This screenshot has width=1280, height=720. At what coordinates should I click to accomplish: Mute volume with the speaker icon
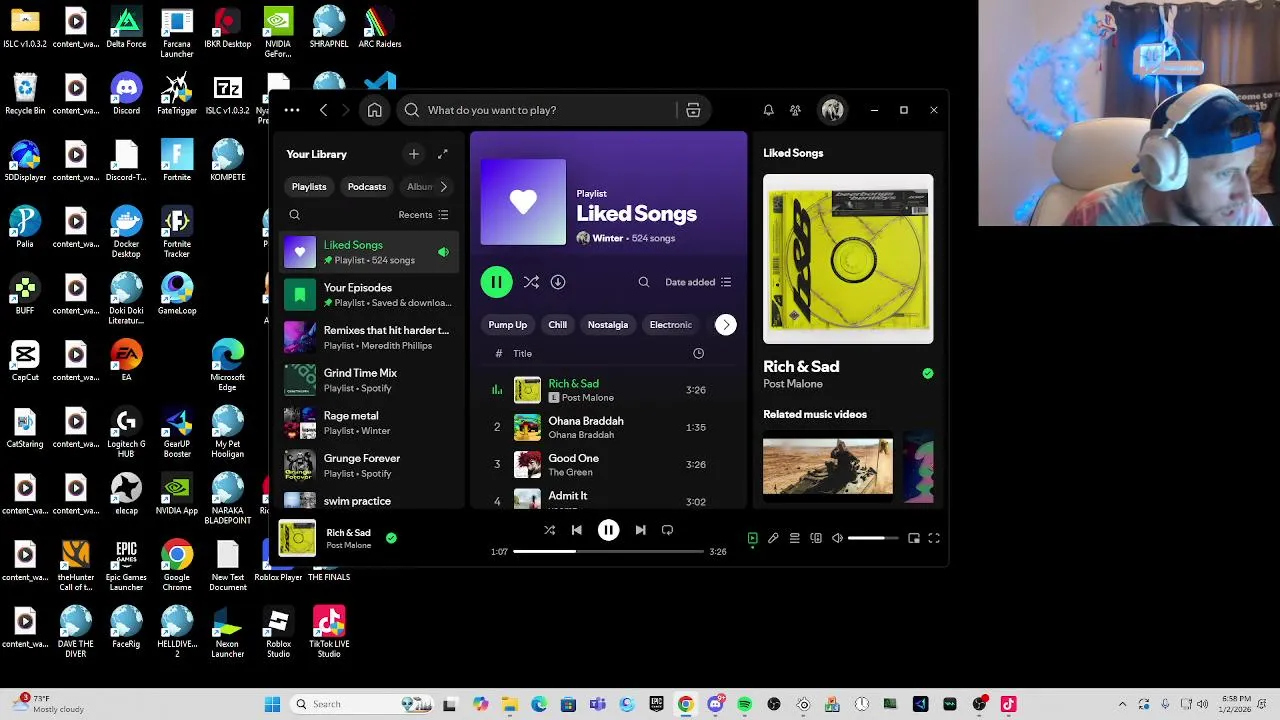click(837, 538)
